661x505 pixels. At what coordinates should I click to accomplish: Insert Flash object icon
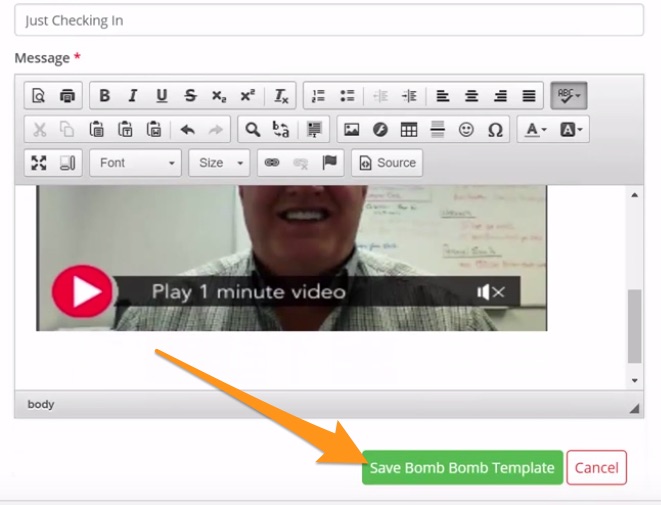click(x=380, y=129)
